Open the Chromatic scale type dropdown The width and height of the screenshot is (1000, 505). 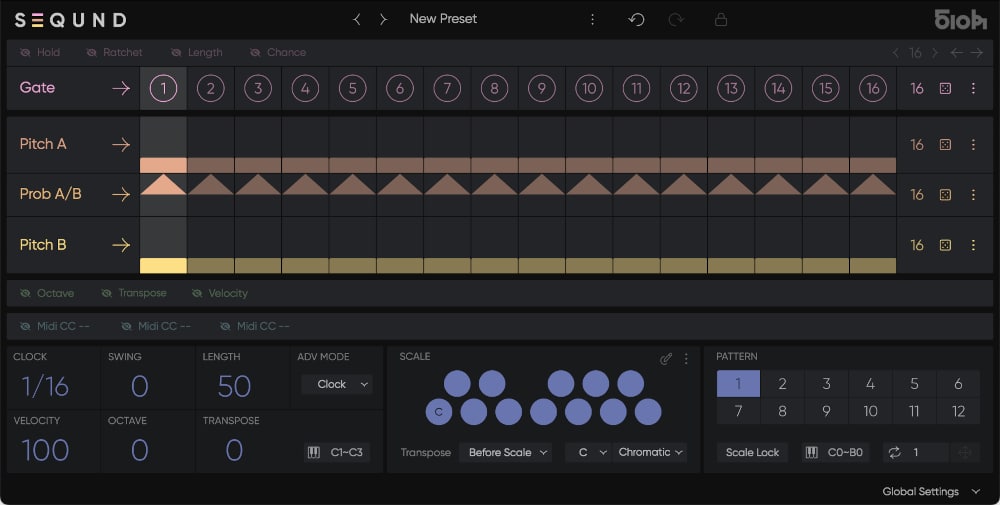[x=650, y=452]
